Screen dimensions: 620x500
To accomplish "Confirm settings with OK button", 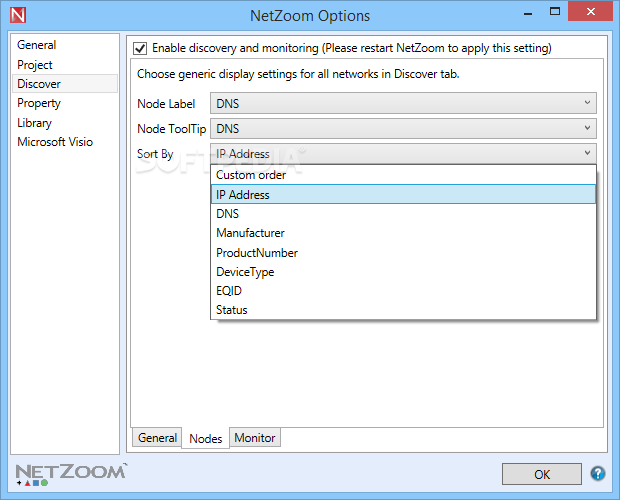I will (542, 474).
